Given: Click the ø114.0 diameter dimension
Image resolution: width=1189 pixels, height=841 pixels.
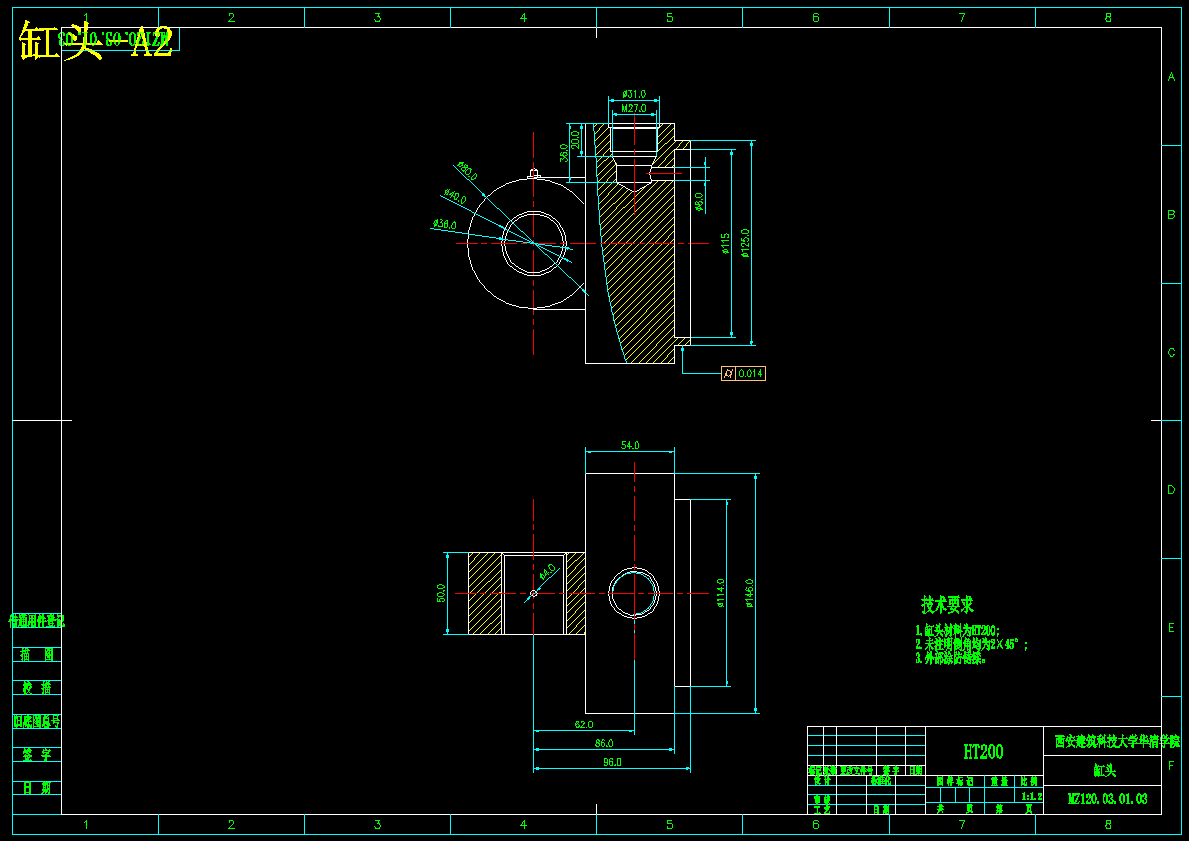Looking at the screenshot, I should 720,593.
